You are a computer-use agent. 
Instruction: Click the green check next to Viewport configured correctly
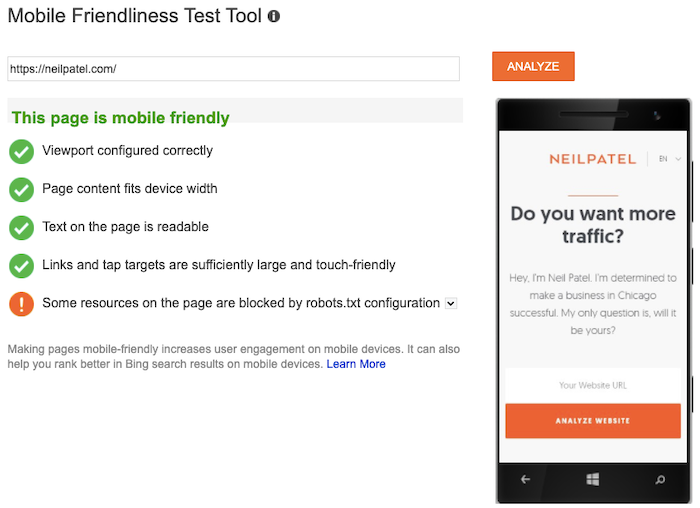(x=21, y=152)
